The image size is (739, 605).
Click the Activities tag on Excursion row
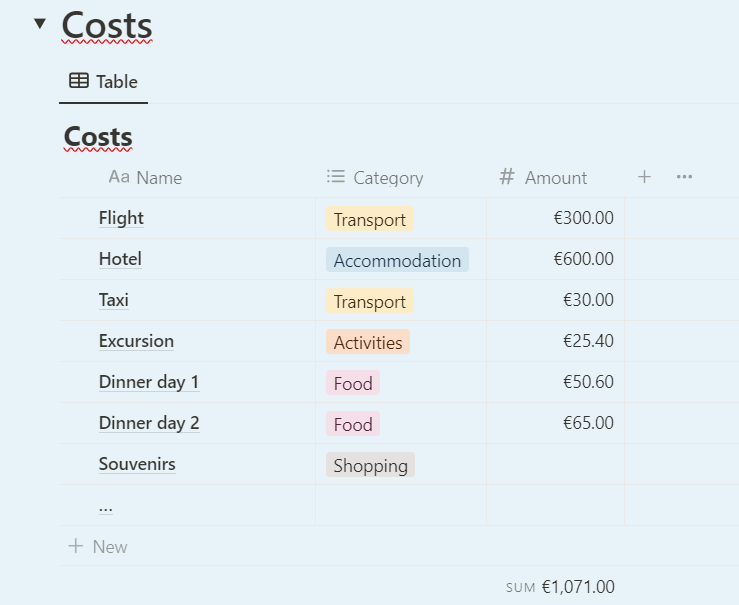[367, 343]
